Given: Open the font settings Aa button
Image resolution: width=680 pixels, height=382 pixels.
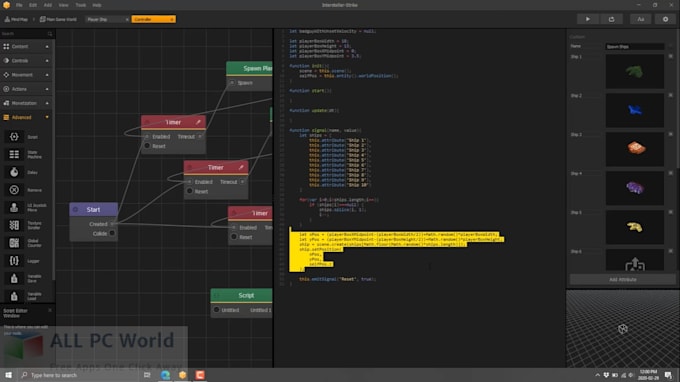Looking at the screenshot, I should pyautogui.click(x=641, y=19).
